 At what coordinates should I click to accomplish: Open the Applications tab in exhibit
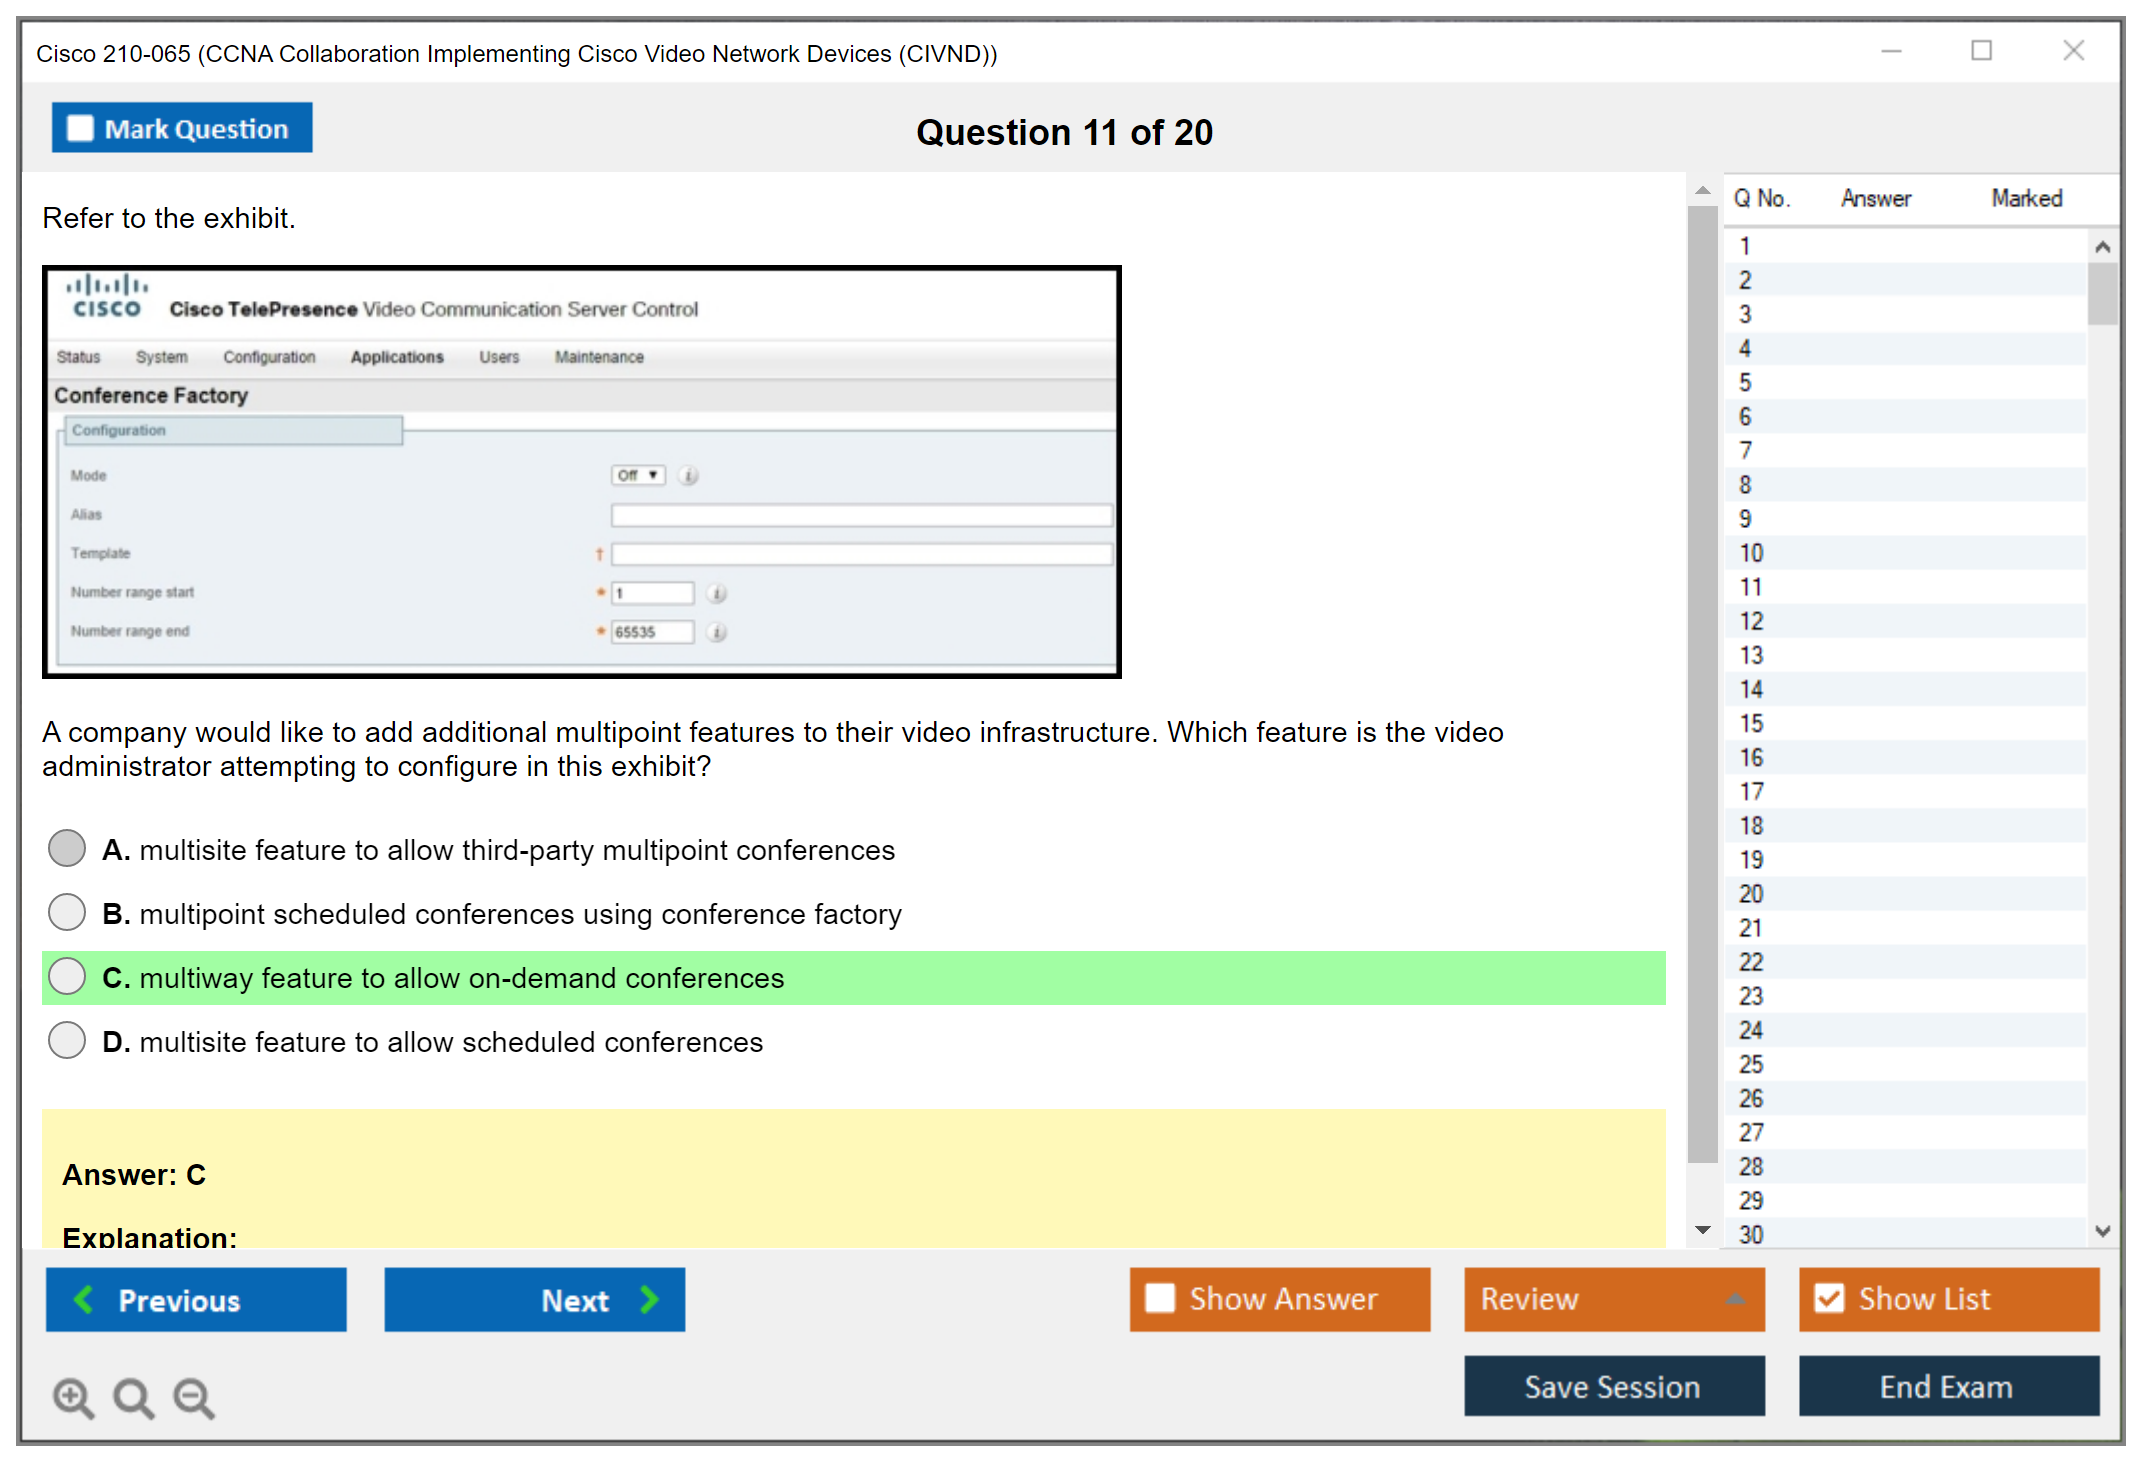coord(397,357)
